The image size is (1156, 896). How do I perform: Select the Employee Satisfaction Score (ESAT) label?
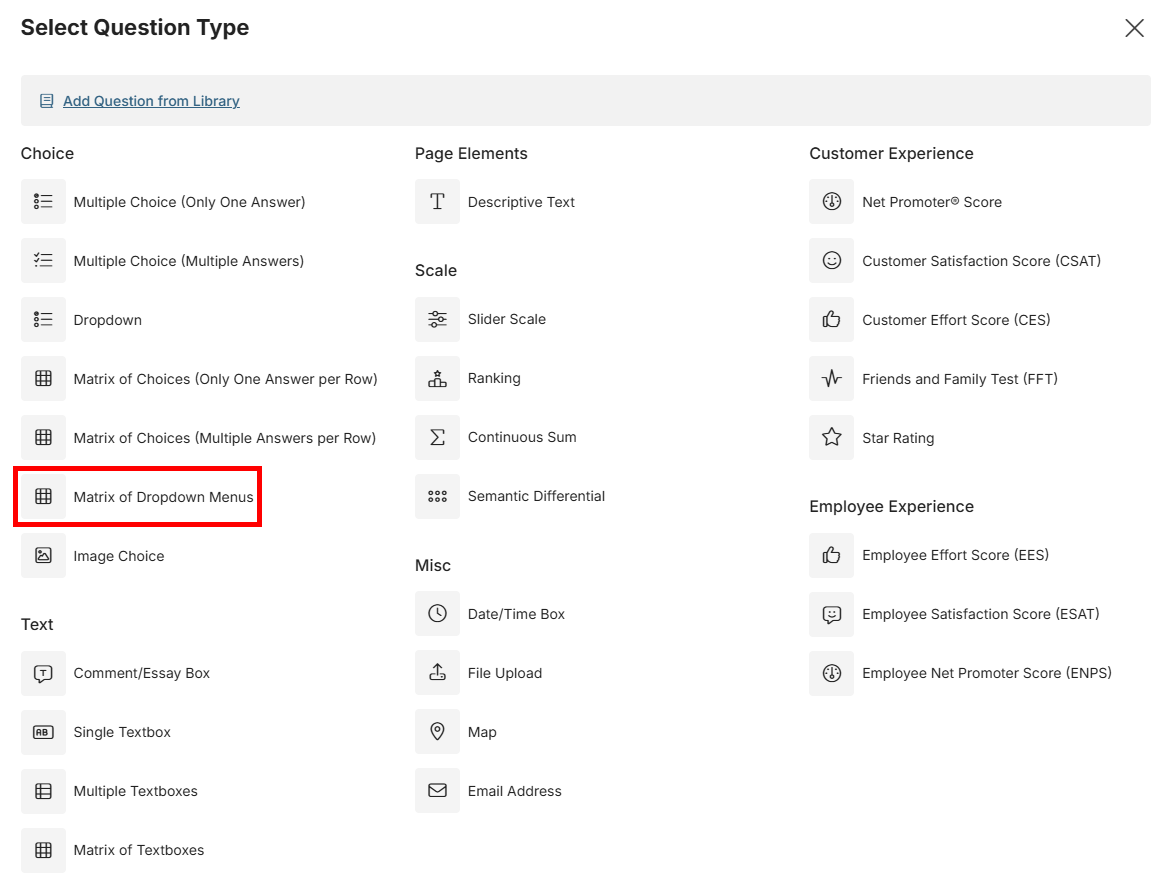pos(981,614)
